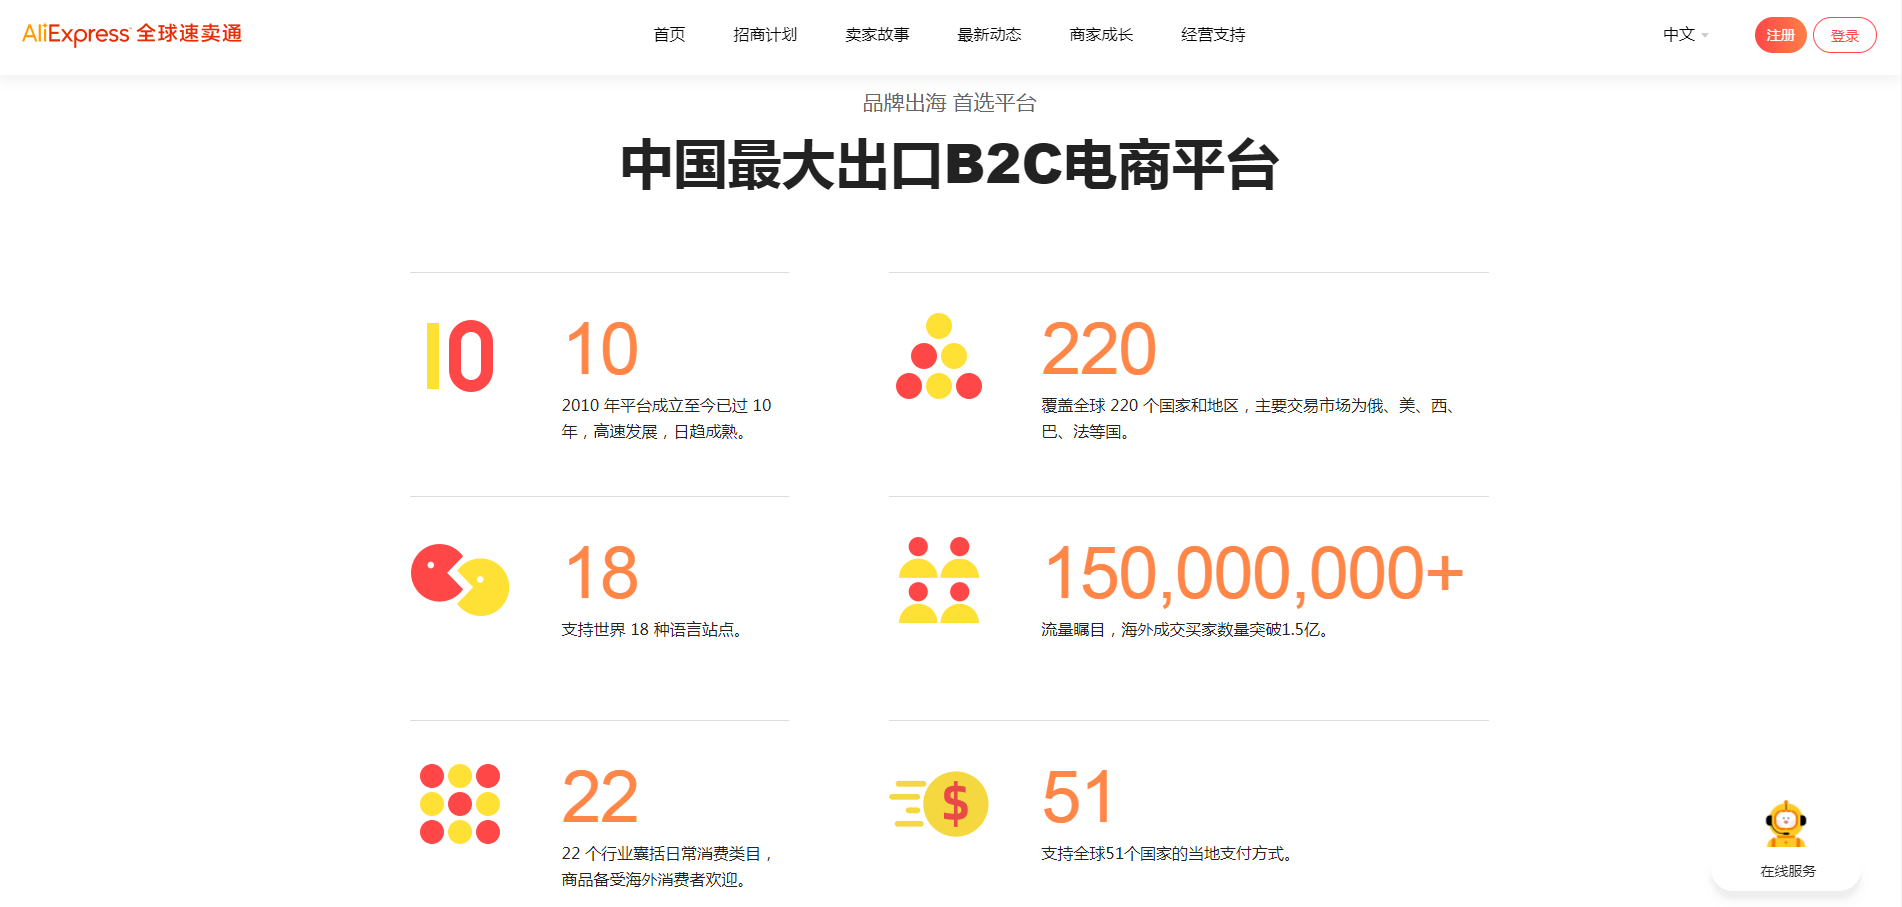The image size is (1902, 907).
Task: Open the 最新动态 section
Action: pyautogui.click(x=988, y=33)
